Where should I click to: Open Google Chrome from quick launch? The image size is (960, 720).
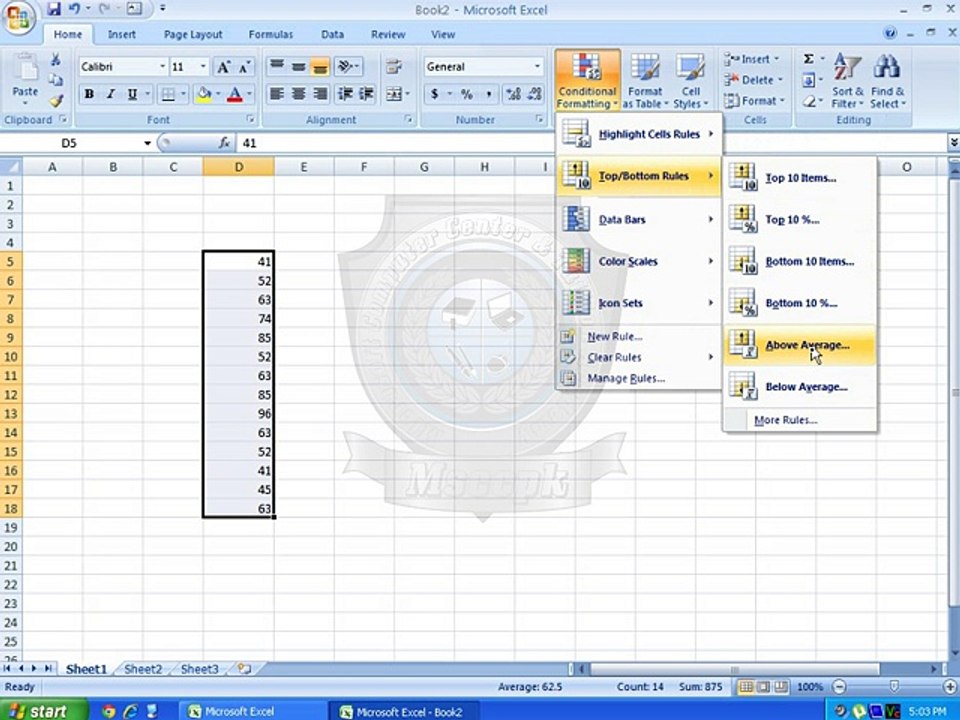click(x=109, y=711)
